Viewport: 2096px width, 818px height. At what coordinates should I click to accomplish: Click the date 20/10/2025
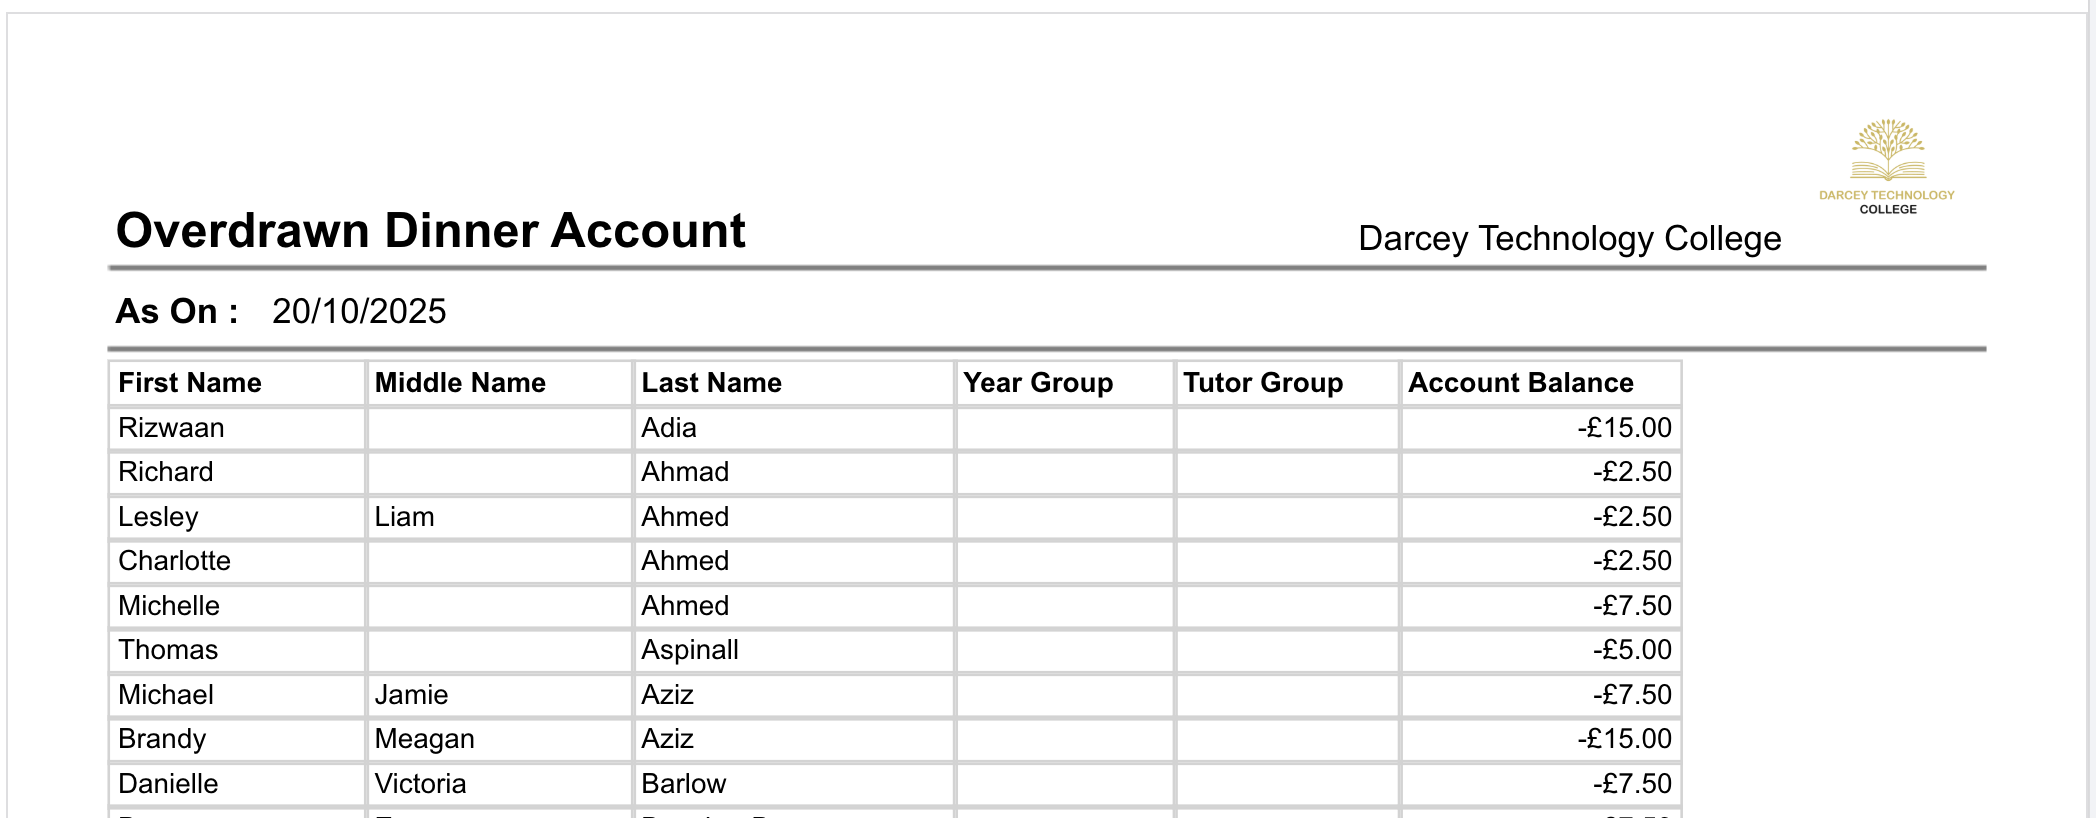pyautogui.click(x=359, y=312)
